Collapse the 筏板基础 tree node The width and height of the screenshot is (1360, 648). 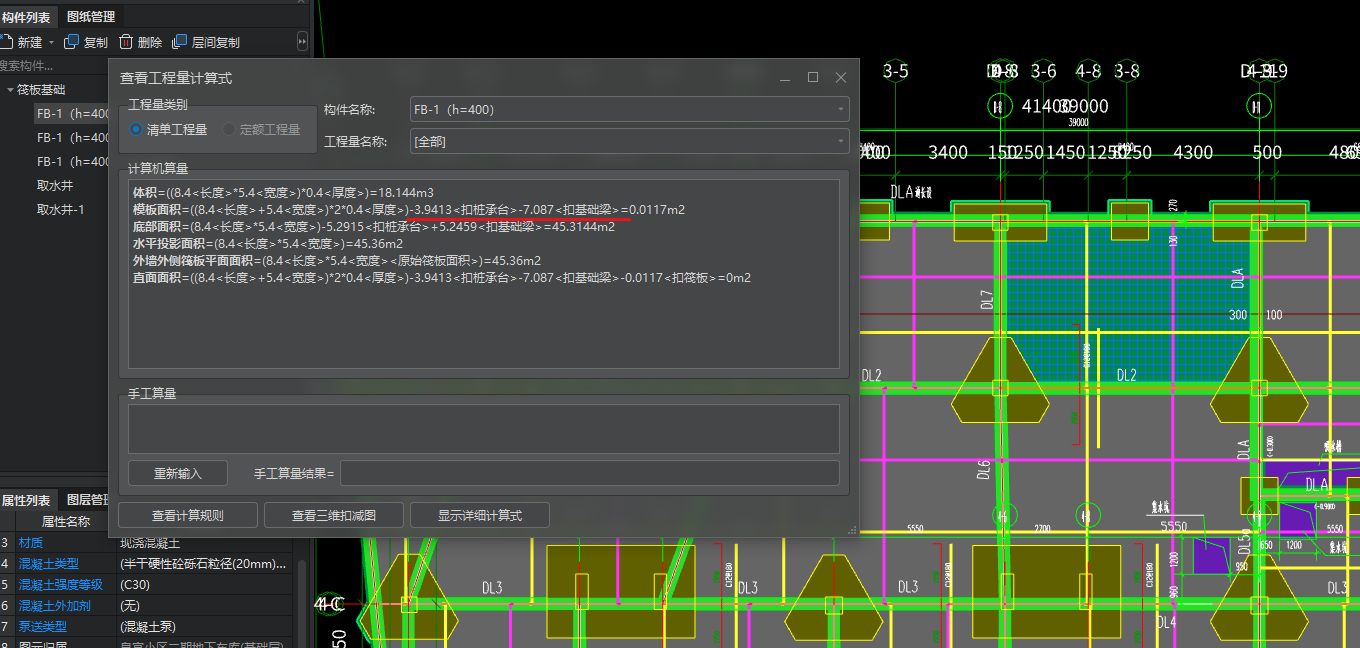click(10, 90)
